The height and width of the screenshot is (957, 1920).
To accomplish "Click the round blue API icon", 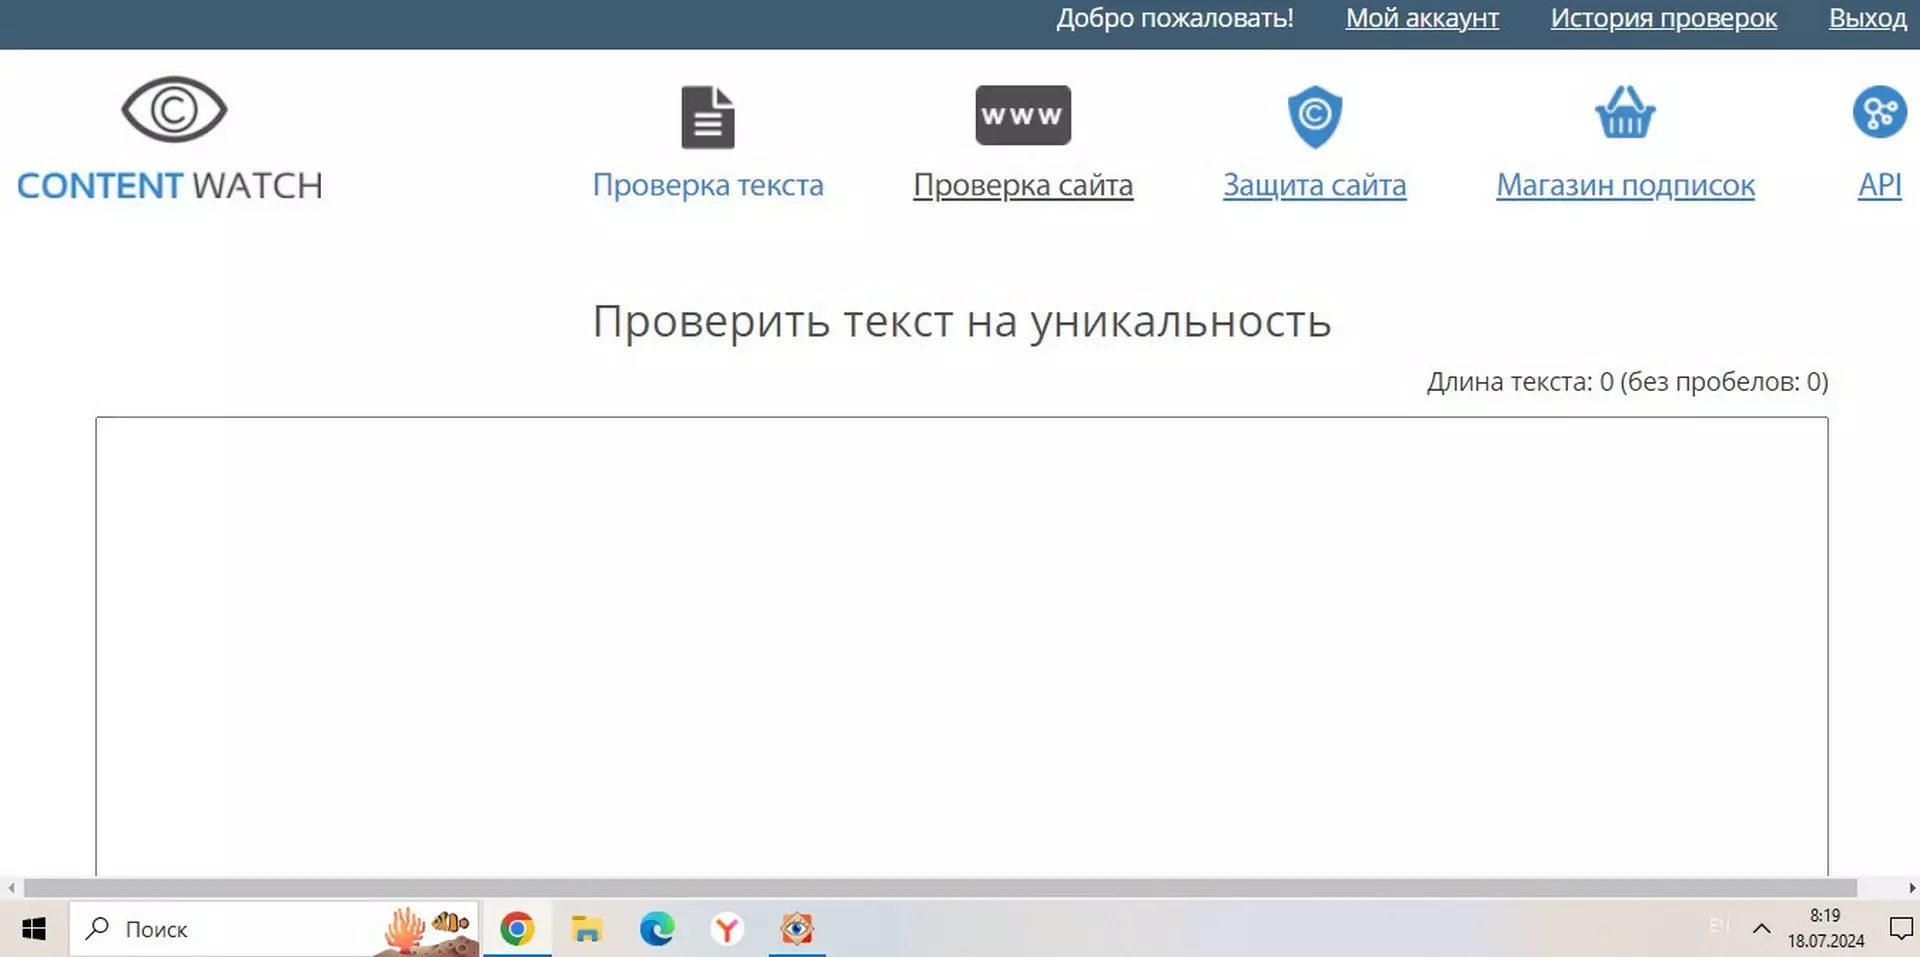I will 1879,112.
